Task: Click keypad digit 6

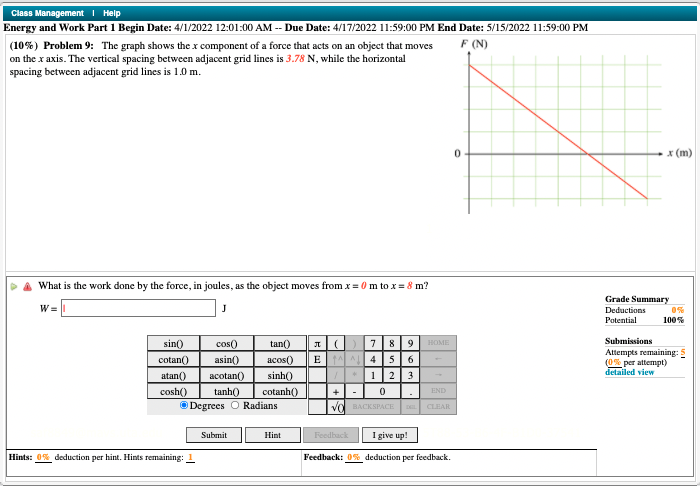Action: coord(410,359)
